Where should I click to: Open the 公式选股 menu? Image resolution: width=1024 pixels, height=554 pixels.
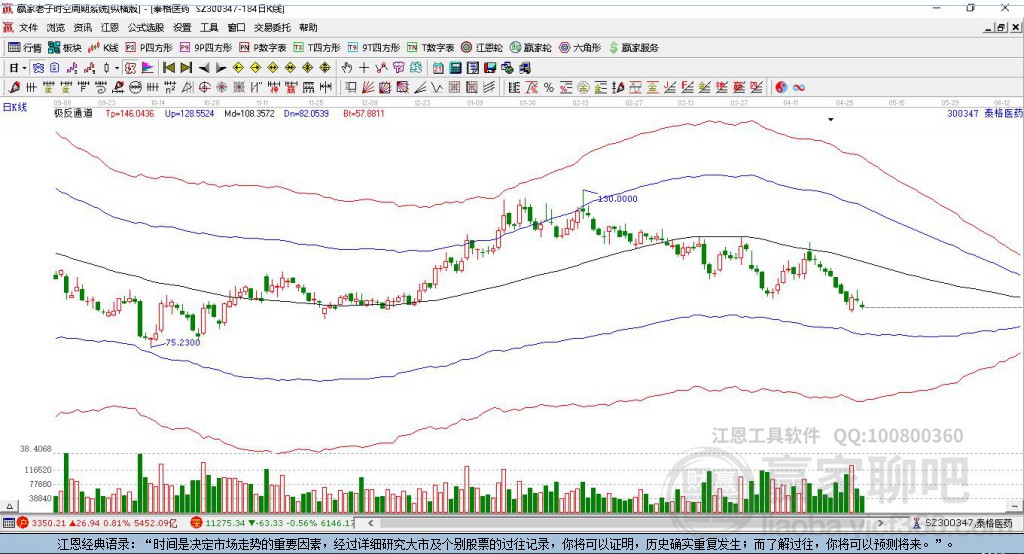coord(146,27)
